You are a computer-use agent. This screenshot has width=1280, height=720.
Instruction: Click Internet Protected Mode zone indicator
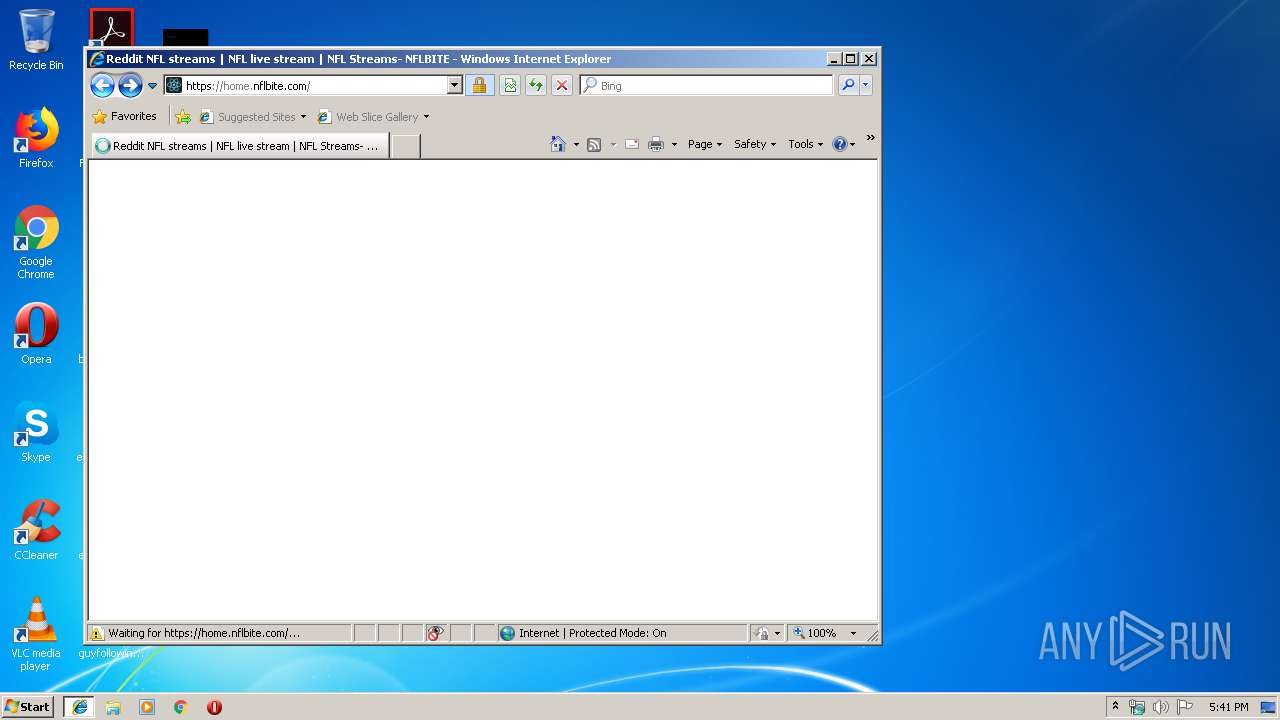tap(622, 633)
